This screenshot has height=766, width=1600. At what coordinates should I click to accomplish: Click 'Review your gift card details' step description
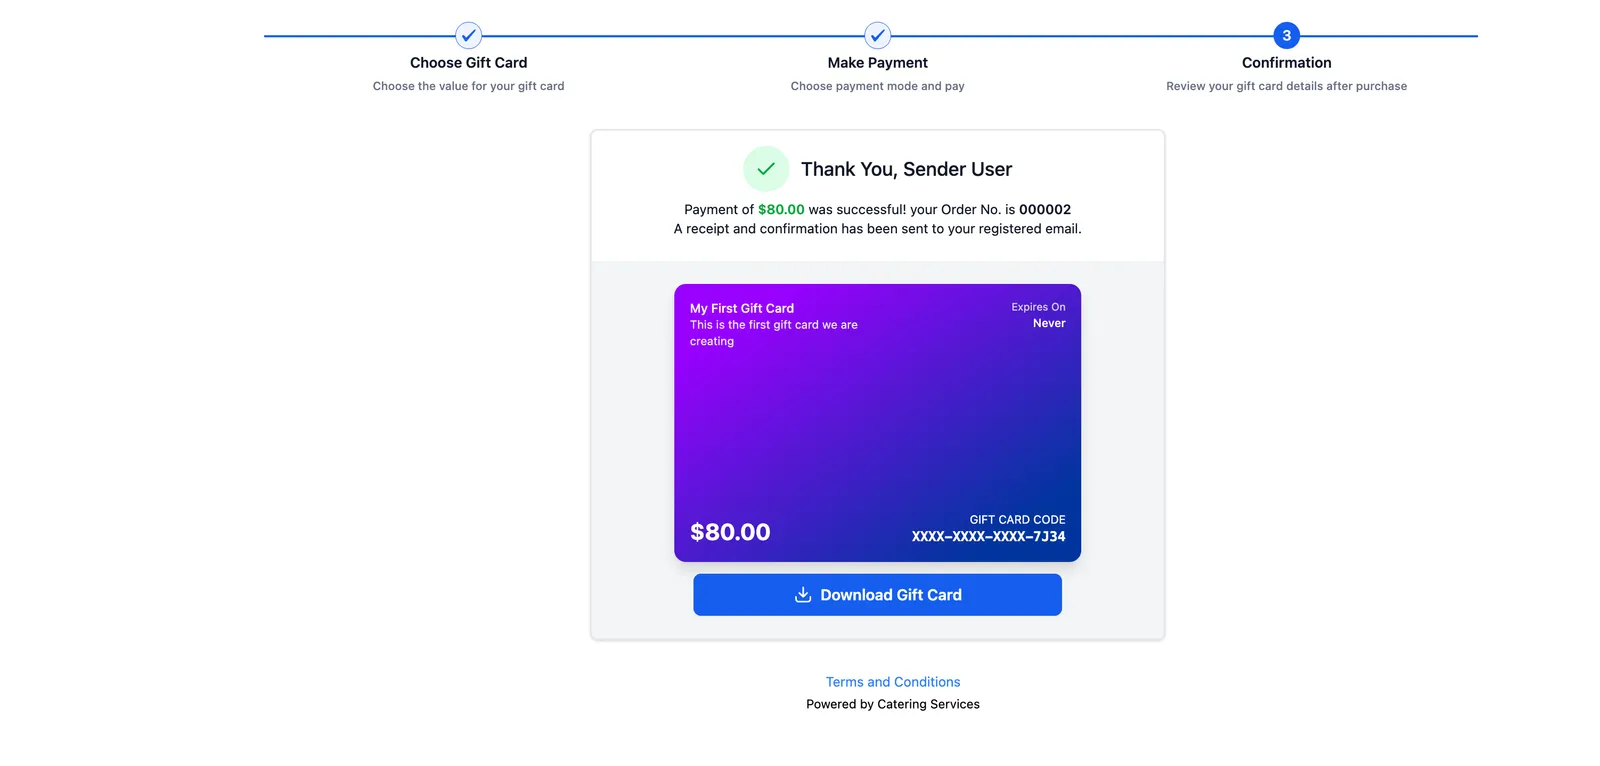(1286, 86)
